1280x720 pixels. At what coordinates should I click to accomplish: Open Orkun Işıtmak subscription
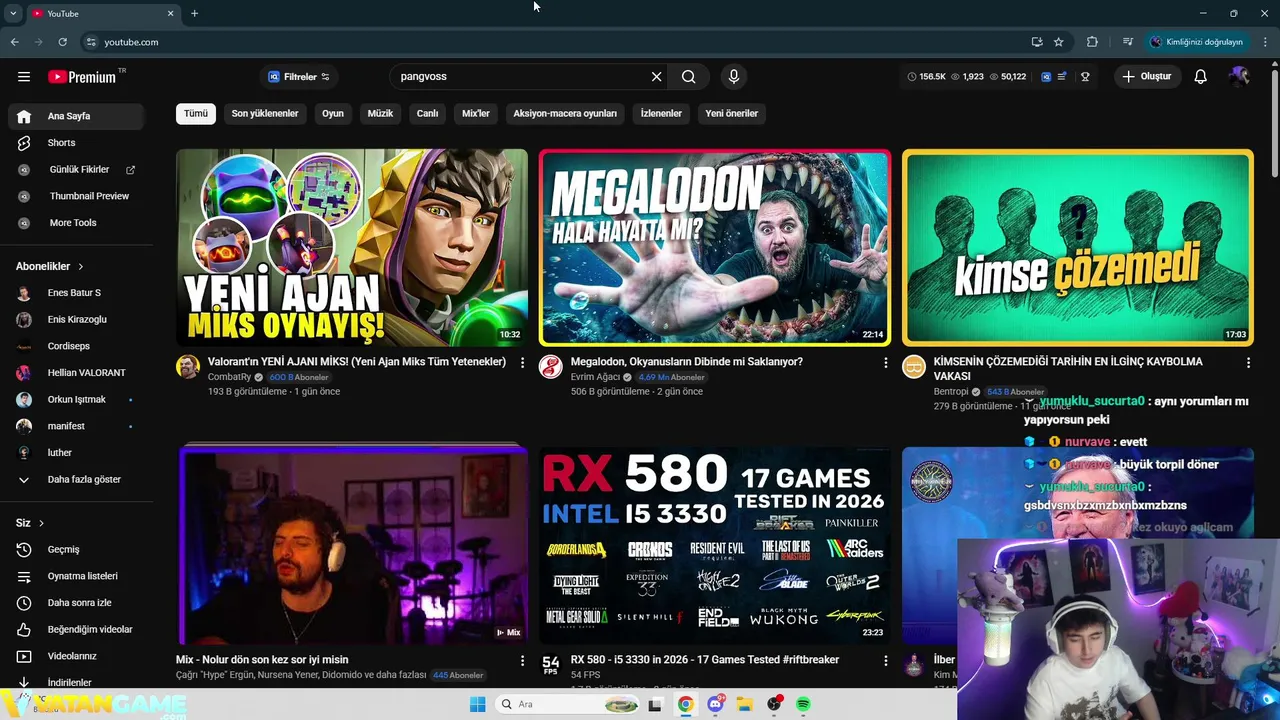point(78,400)
